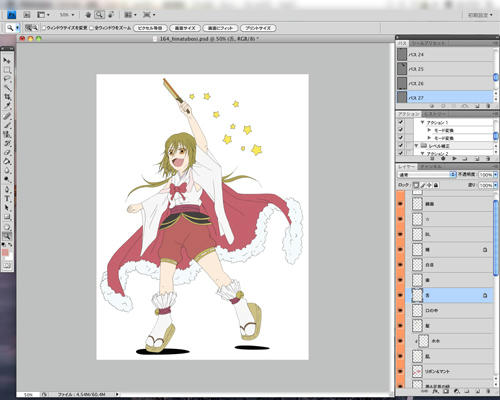
Task: Click the Zoom tool in application bar
Action: coord(99,15)
